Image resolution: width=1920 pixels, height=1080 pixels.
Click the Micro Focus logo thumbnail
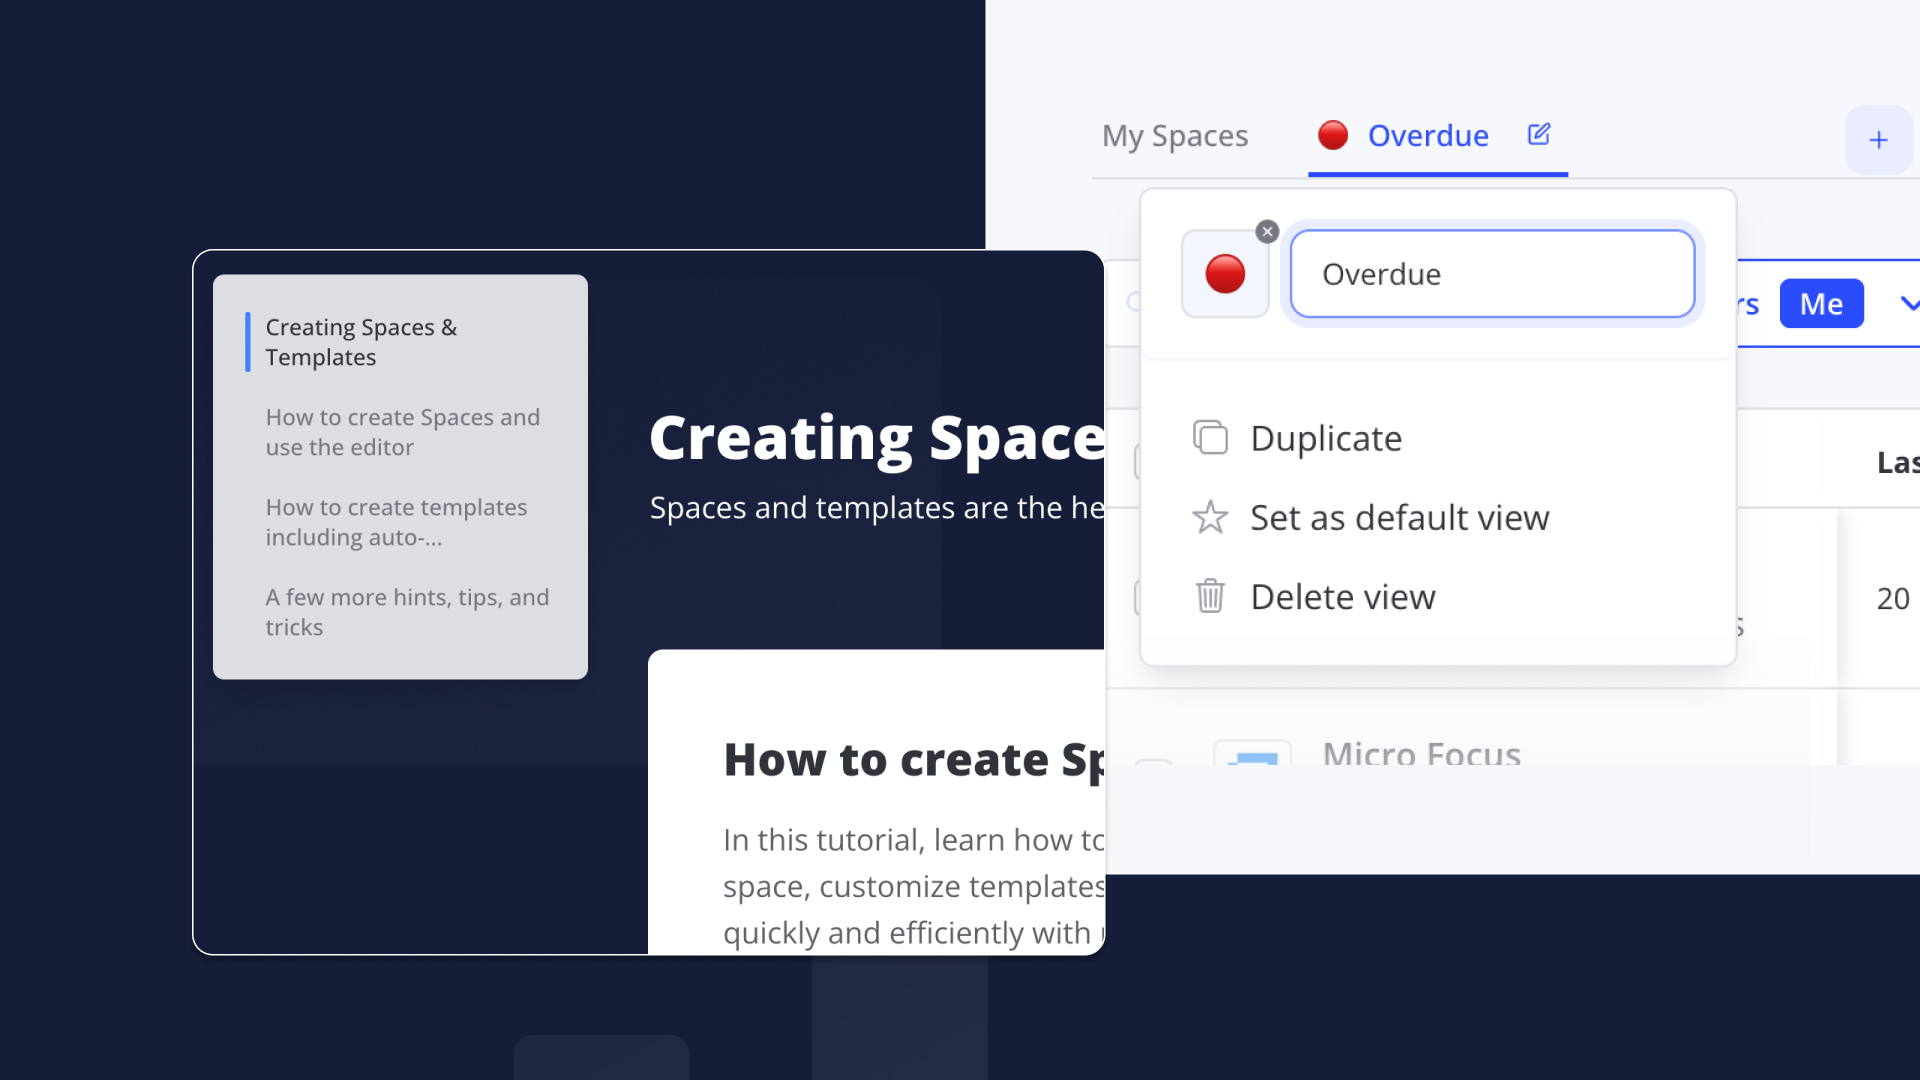click(x=1252, y=755)
